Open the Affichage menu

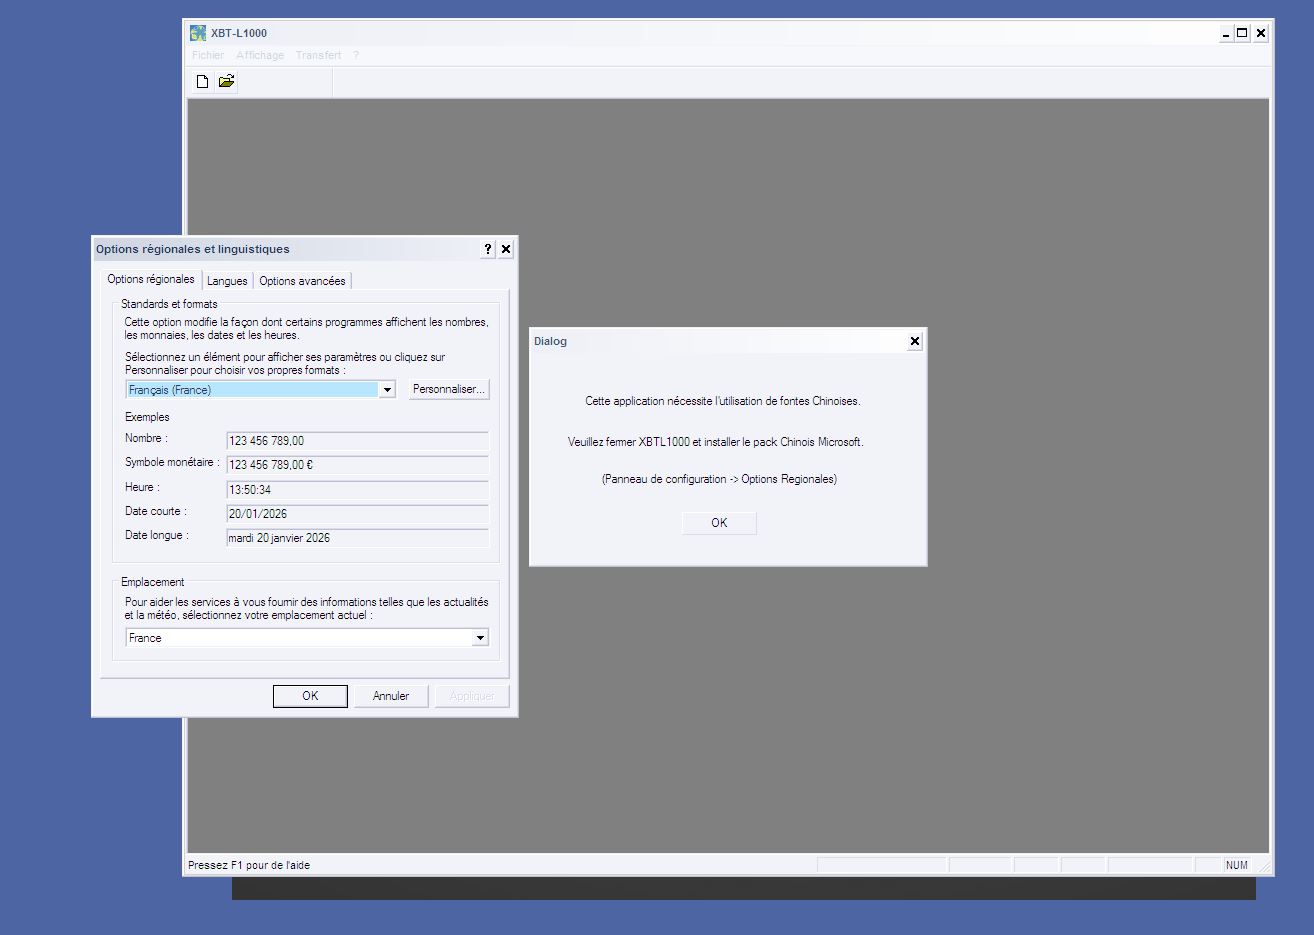pyautogui.click(x=260, y=56)
